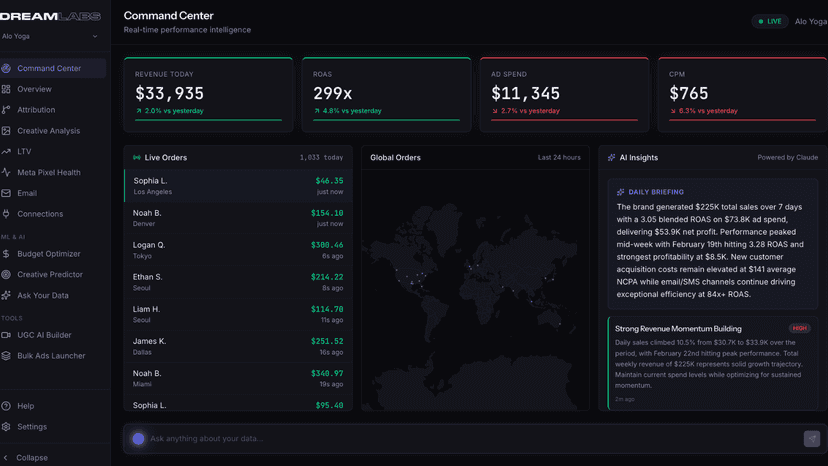This screenshot has height=466, width=828.
Task: Open the Budget Optimizer
Action: [53, 254]
